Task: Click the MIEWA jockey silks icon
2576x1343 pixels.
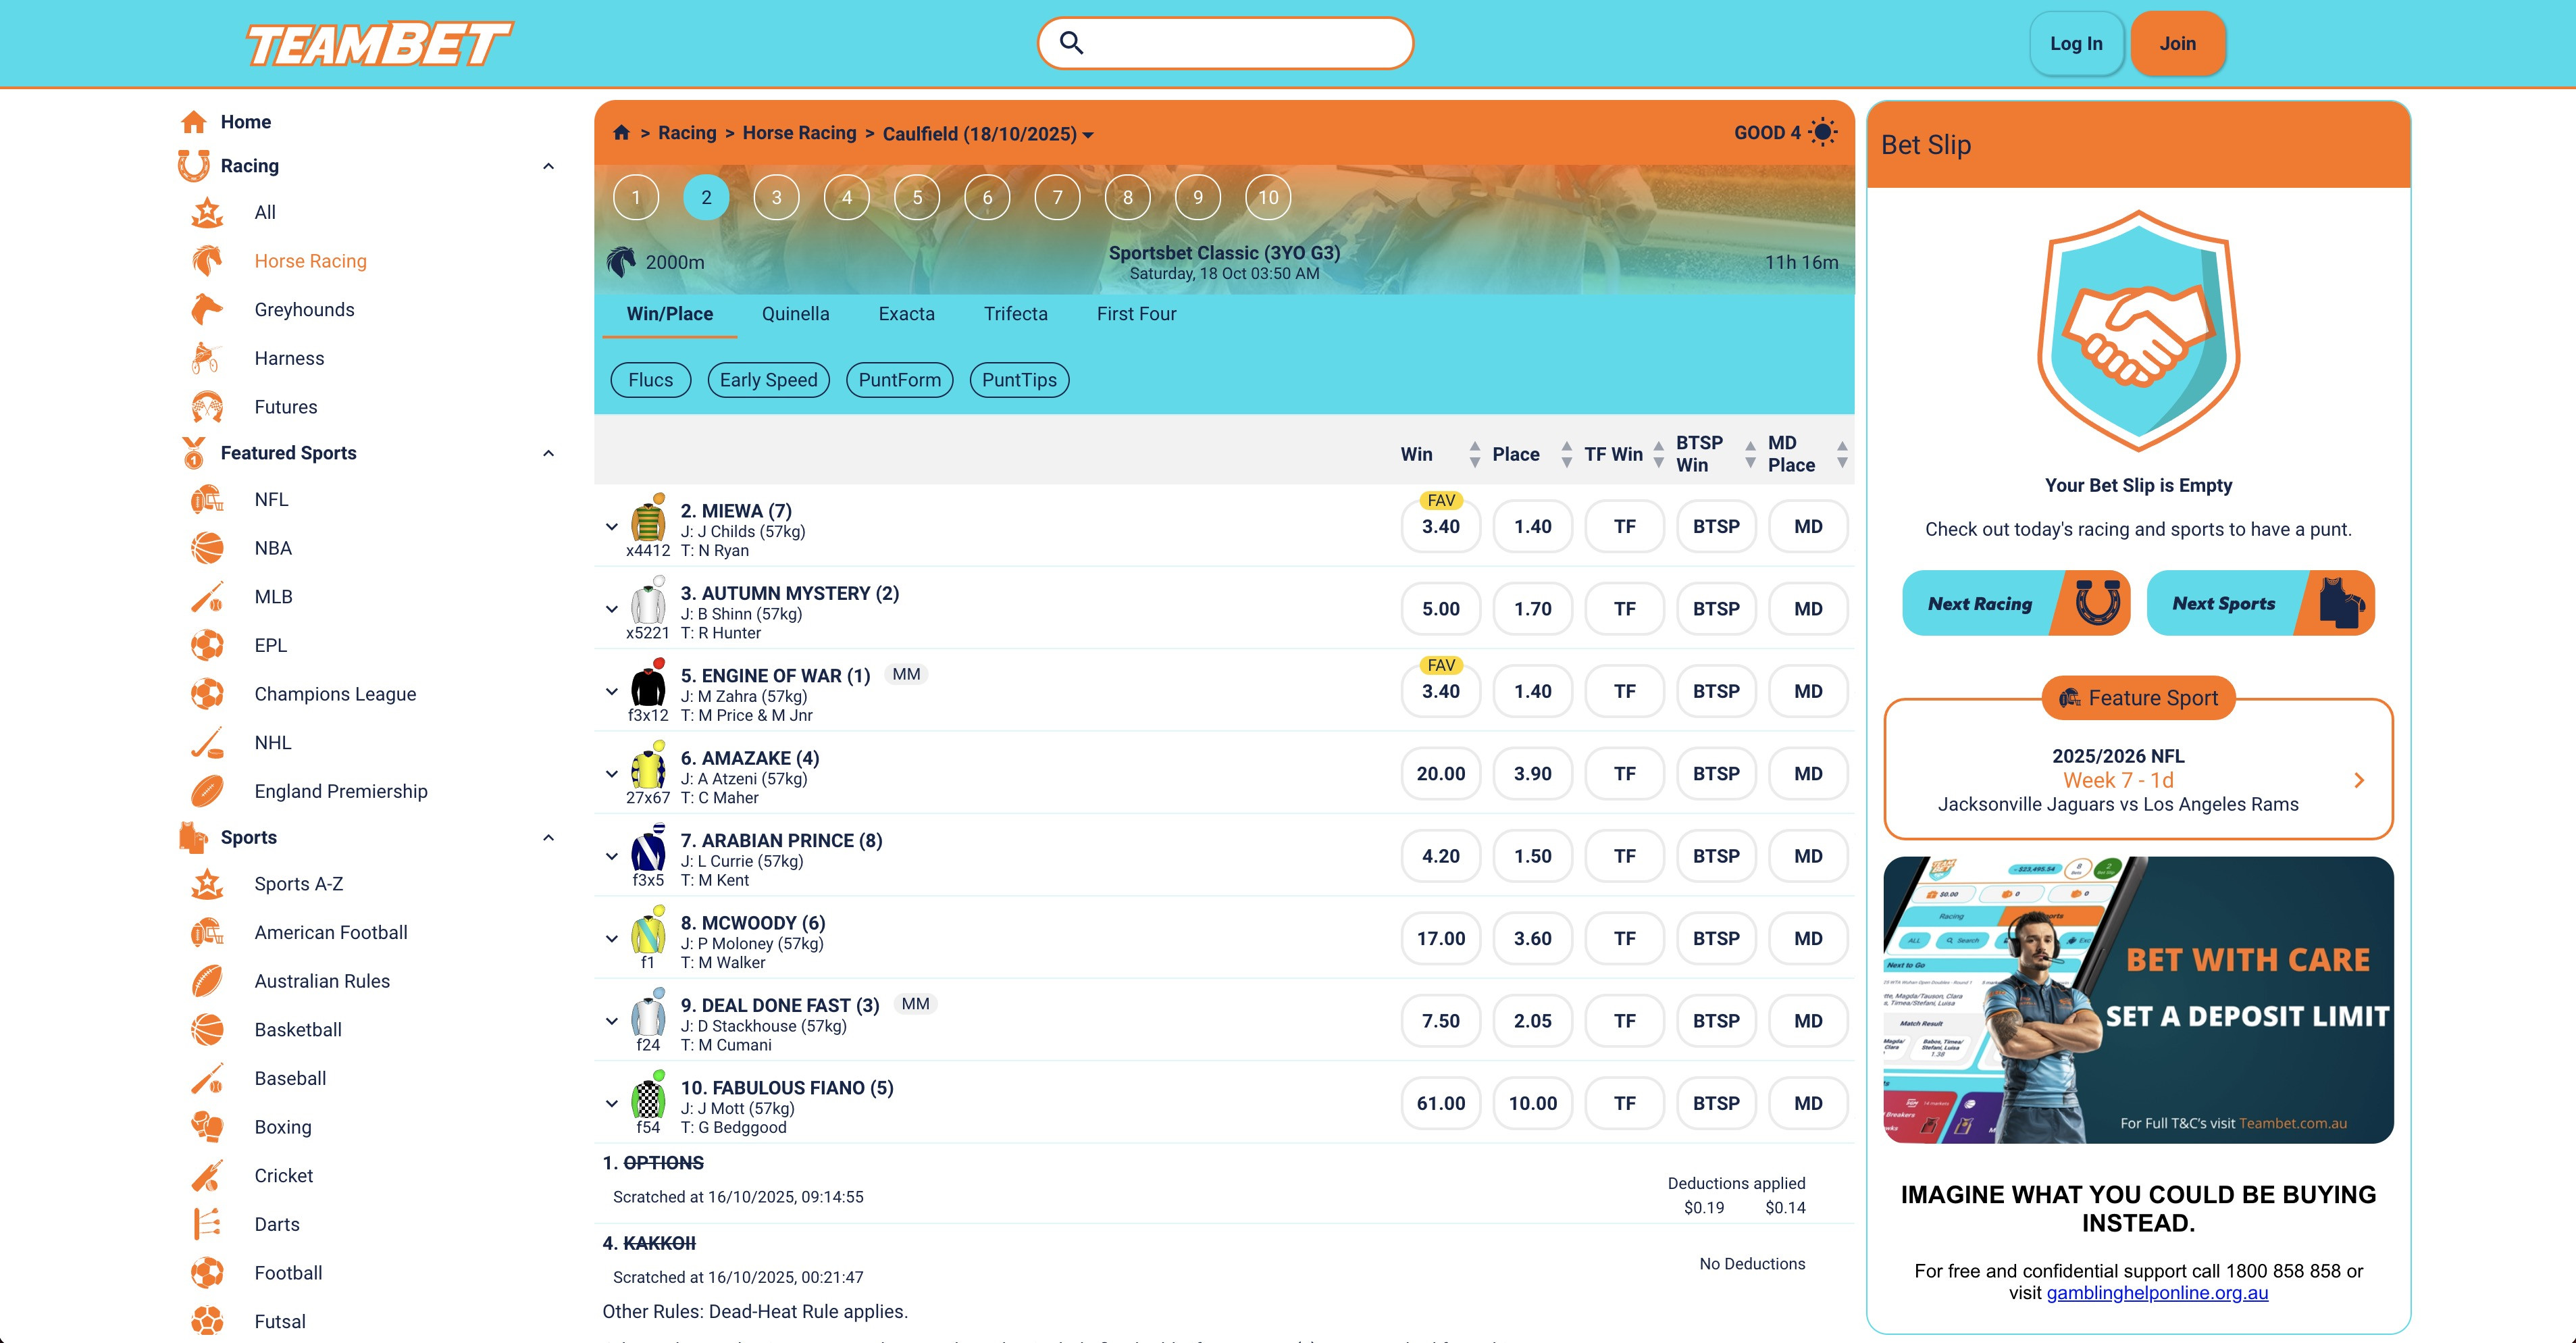Action: 648,522
